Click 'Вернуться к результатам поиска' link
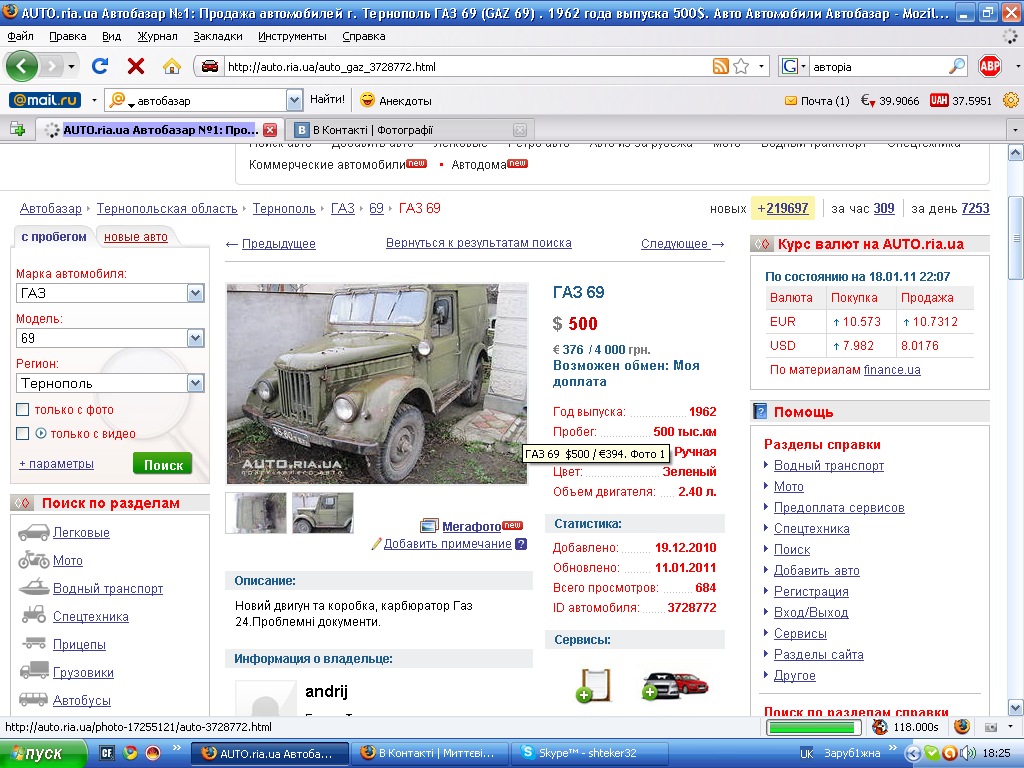This screenshot has height=768, width=1024. (x=478, y=243)
